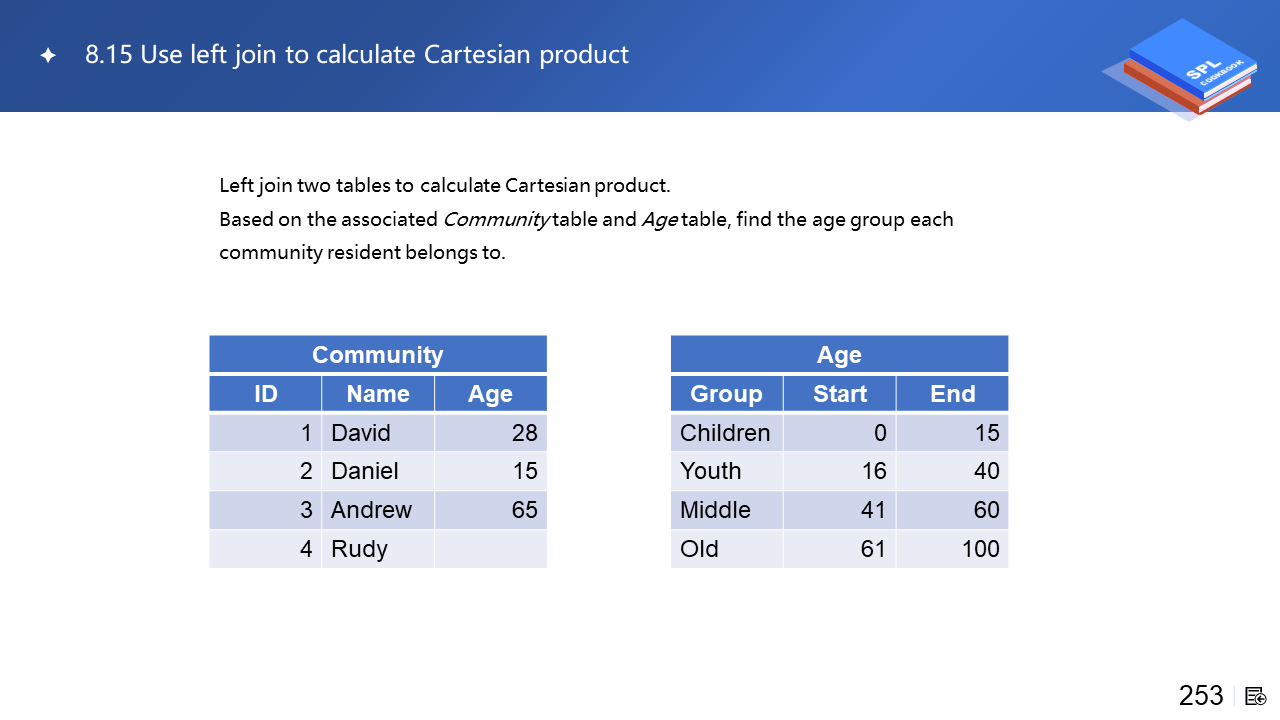Click the star bullet in the header
This screenshot has height=720, width=1280.
click(x=48, y=55)
